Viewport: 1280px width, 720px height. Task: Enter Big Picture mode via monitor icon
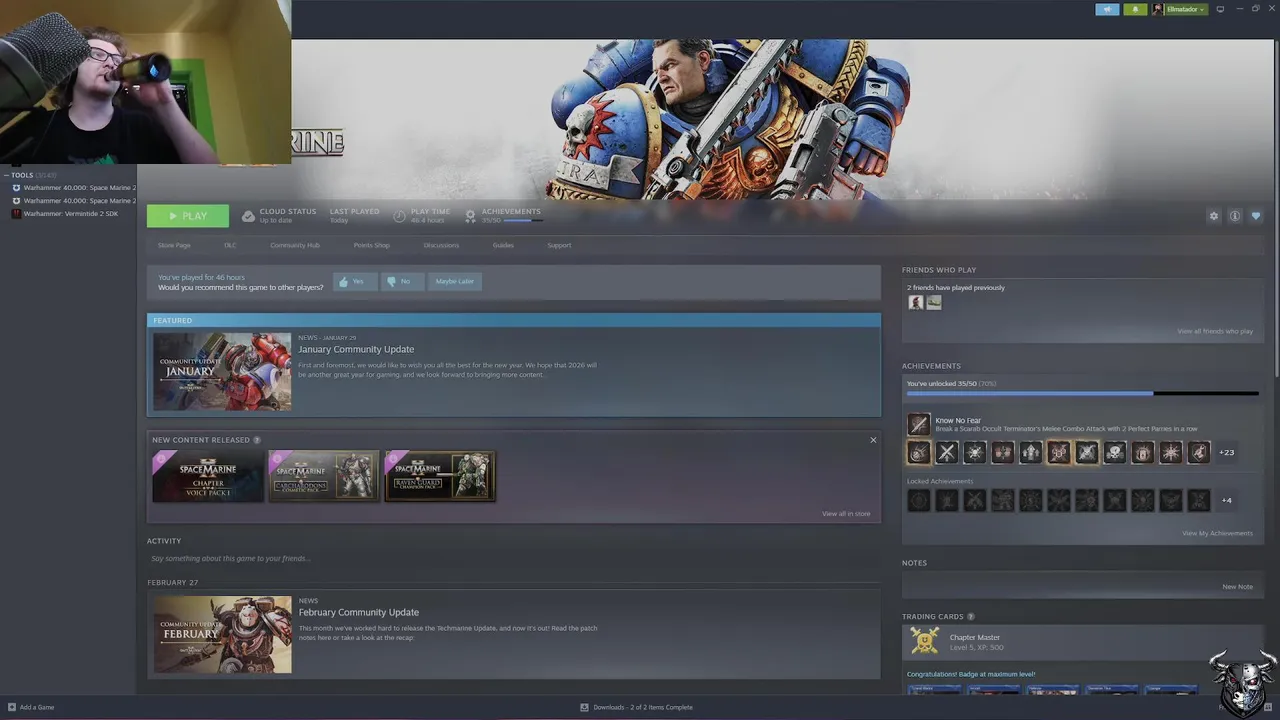point(1220,9)
